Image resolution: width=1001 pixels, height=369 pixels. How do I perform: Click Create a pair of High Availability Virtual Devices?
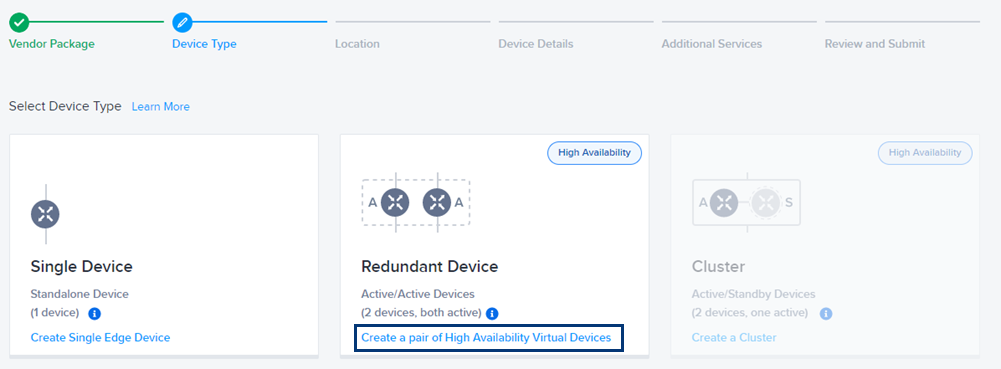(486, 337)
